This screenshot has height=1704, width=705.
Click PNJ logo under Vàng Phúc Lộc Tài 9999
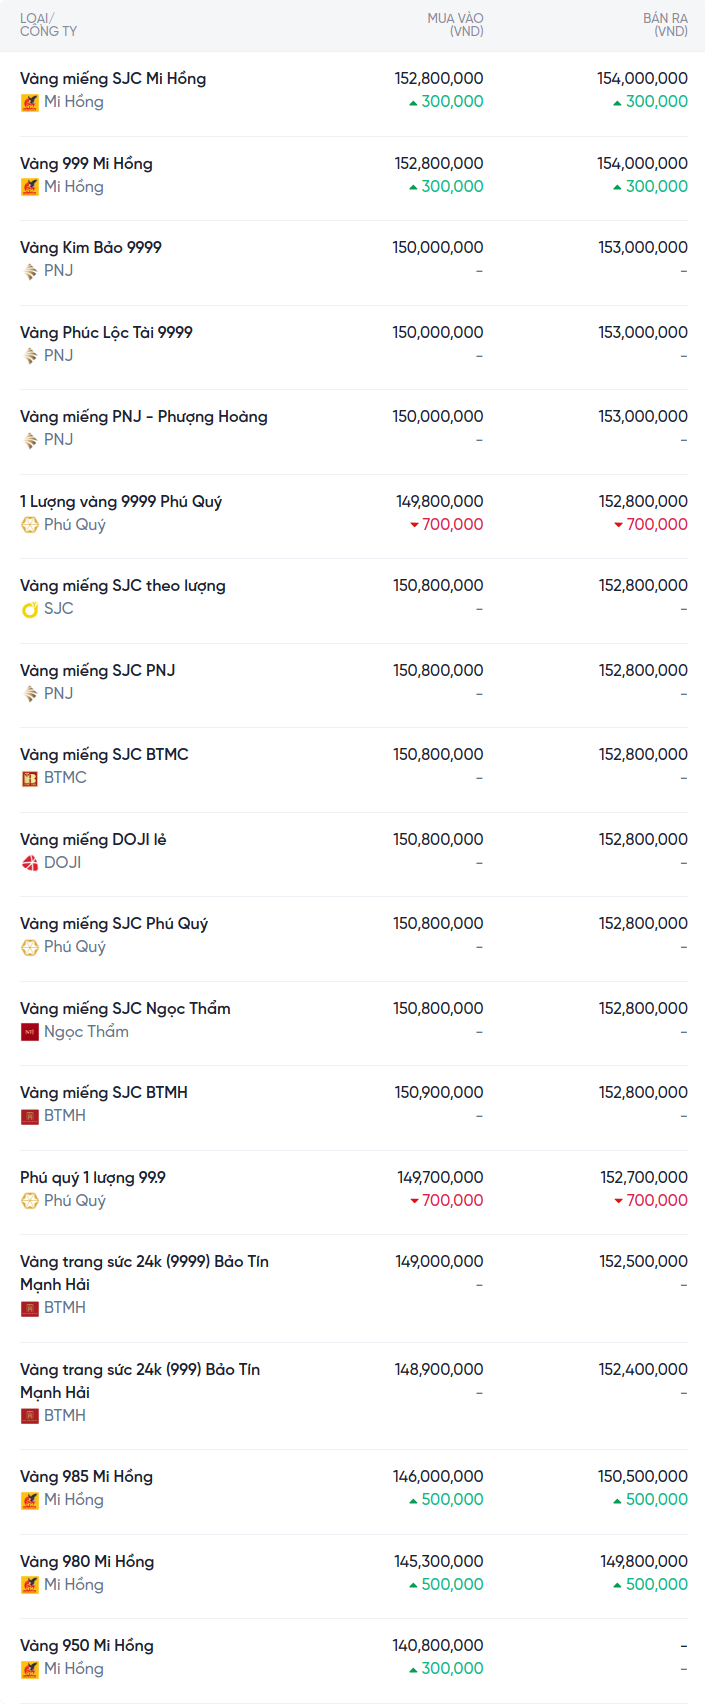[x=30, y=356]
